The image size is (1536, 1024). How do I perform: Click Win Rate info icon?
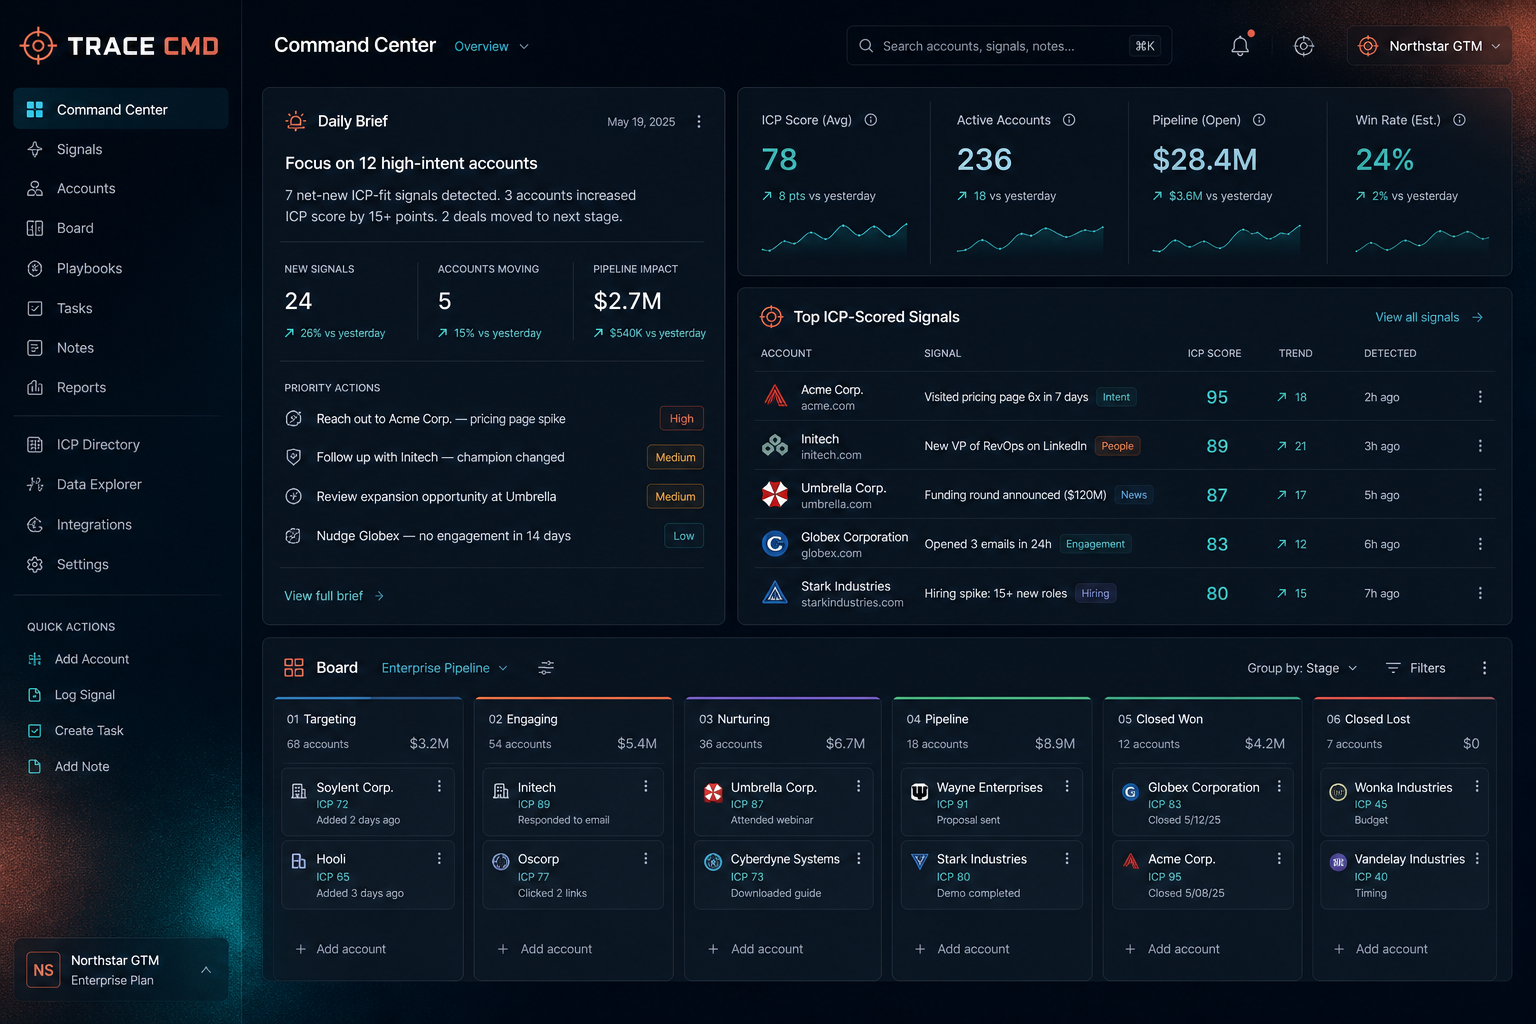[x=1460, y=120]
